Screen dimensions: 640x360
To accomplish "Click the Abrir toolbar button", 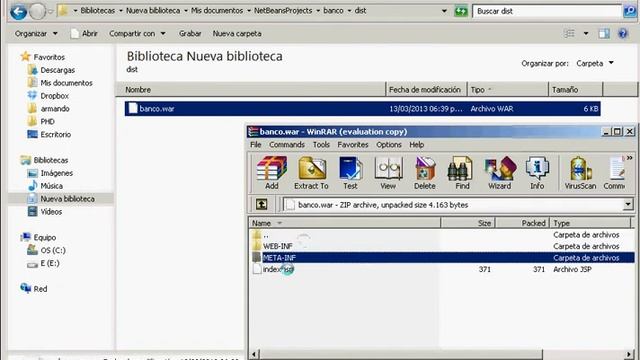I will click(x=84, y=33).
